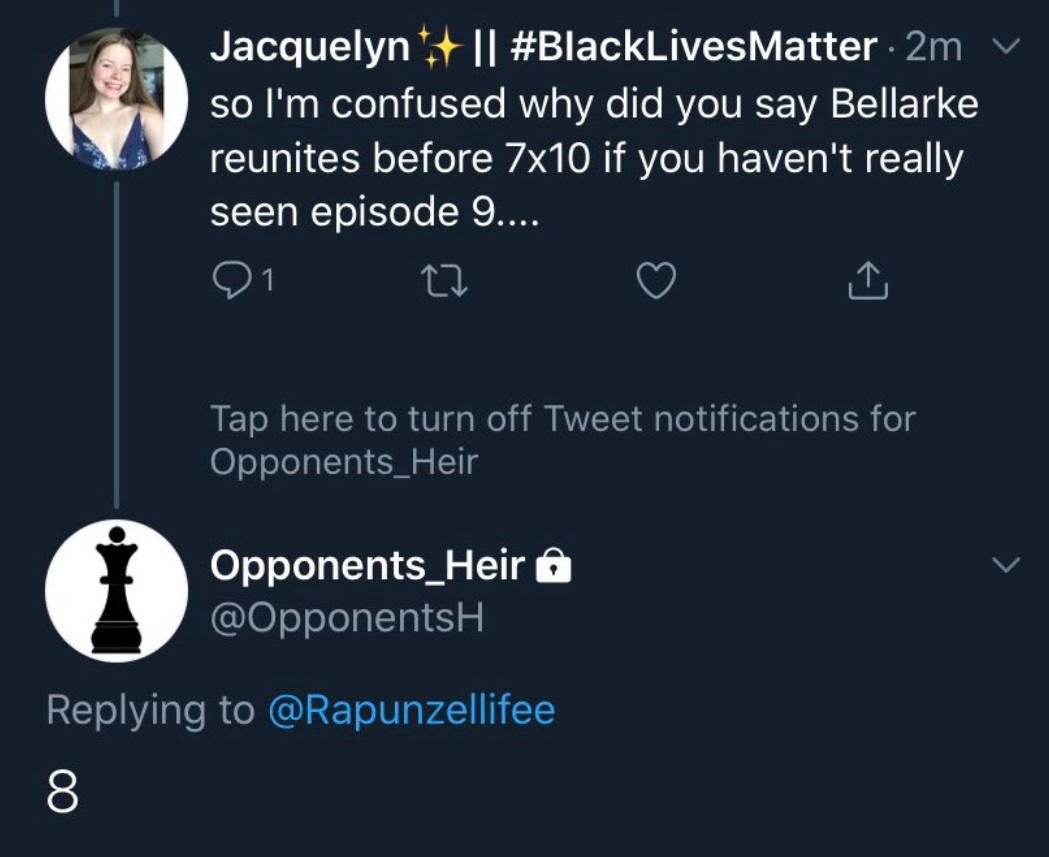Image resolution: width=1049 pixels, height=857 pixels.
Task: Click the Jacquelyn display name
Action: (x=309, y=48)
